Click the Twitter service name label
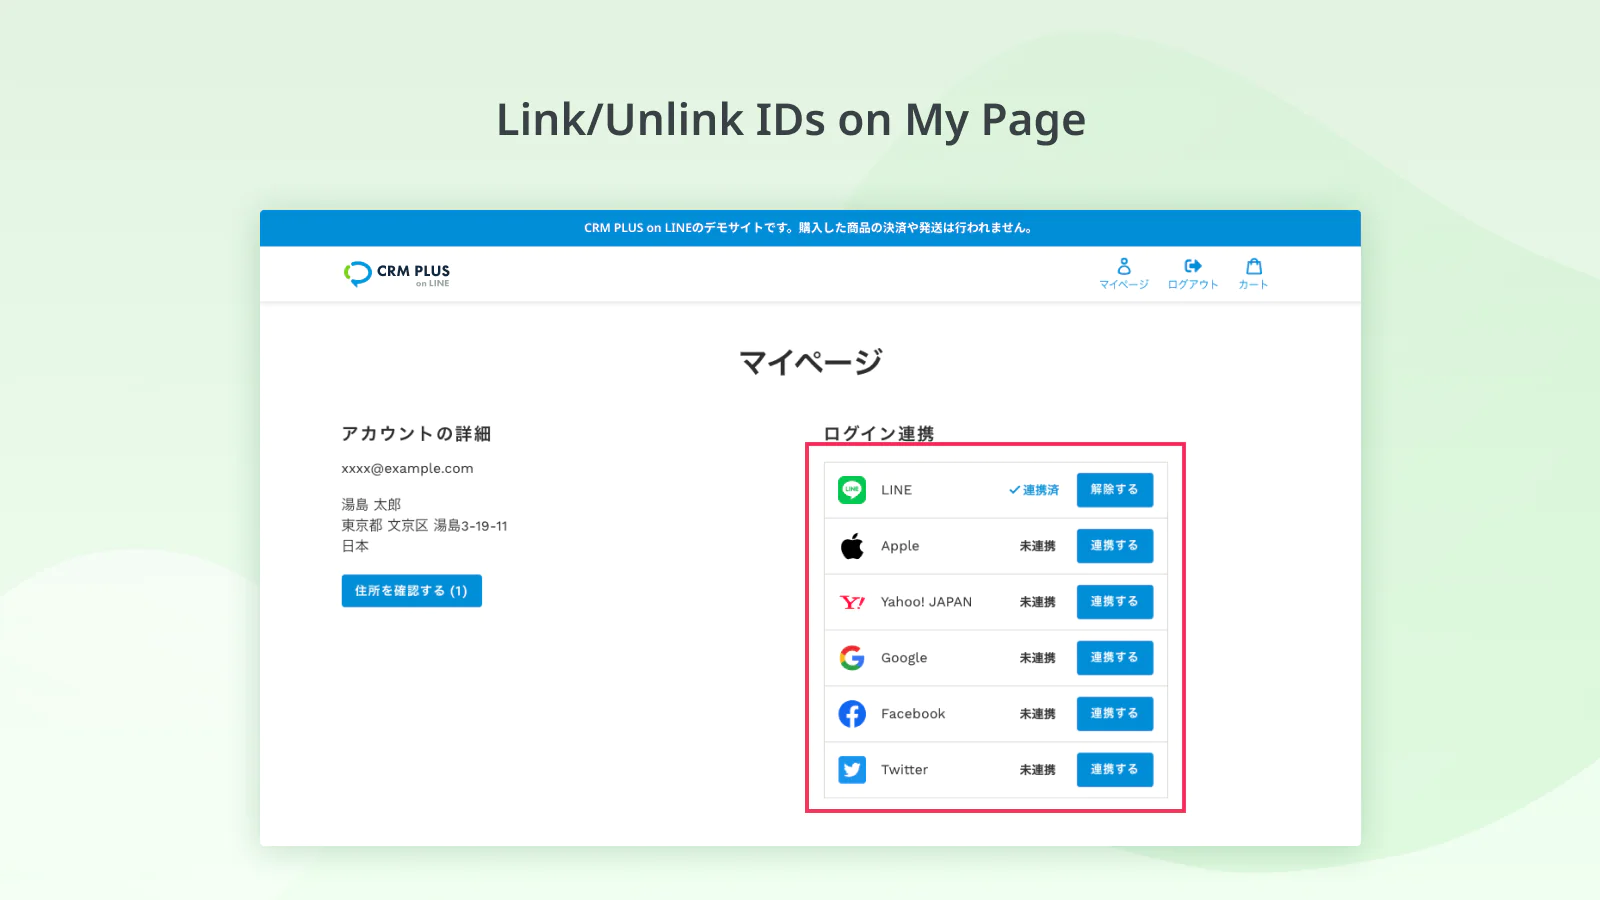 (x=904, y=770)
